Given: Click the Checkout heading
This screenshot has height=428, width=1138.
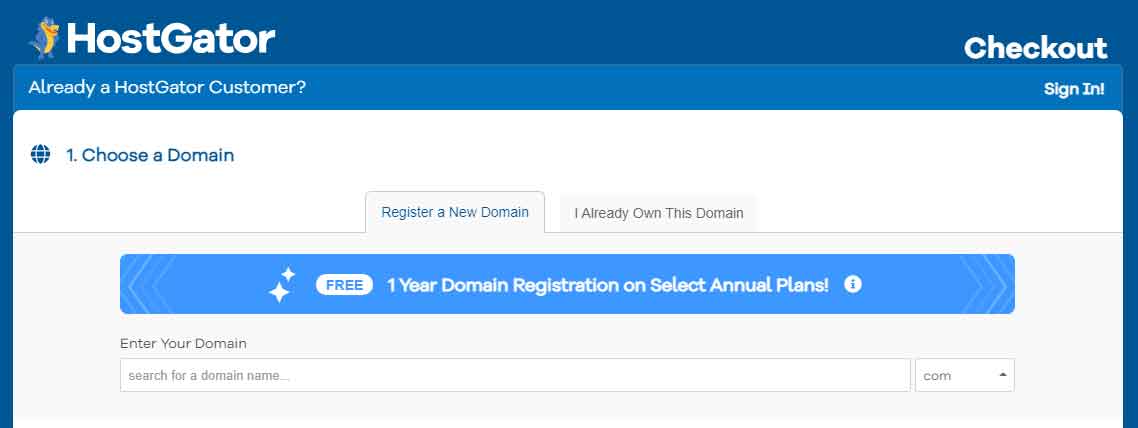Looking at the screenshot, I should 1035,47.
